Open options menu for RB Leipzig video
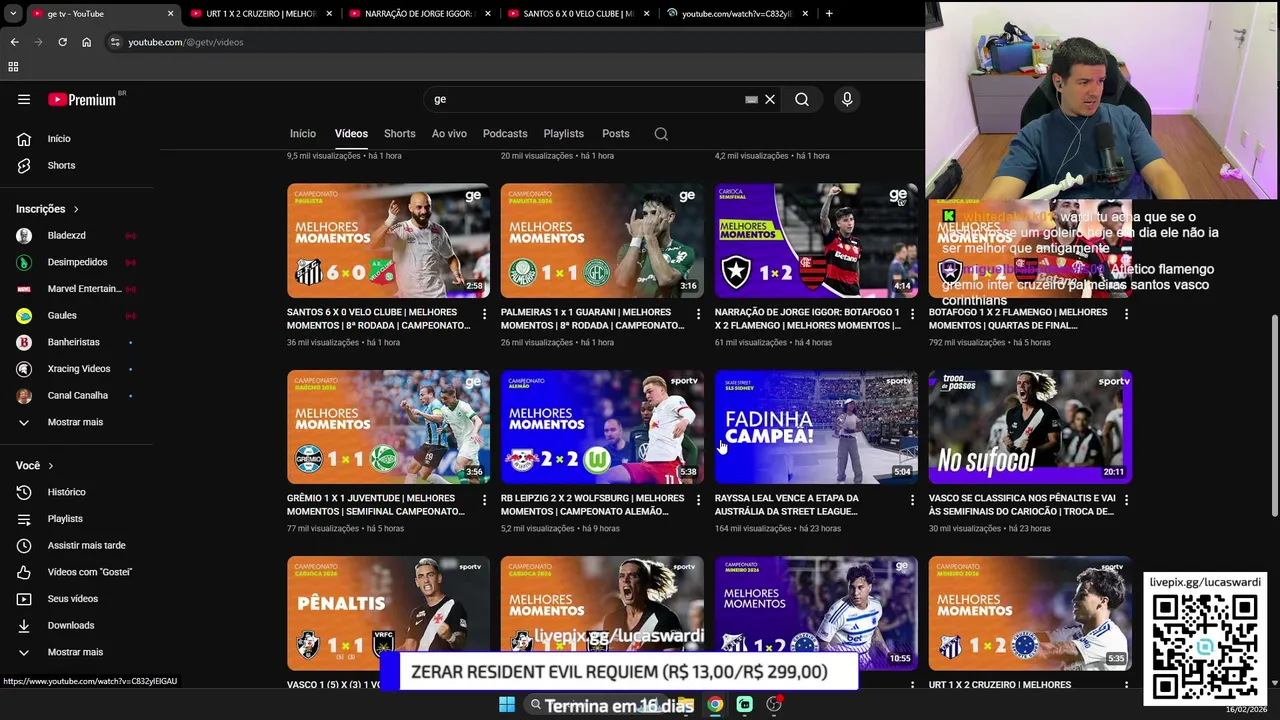 [x=698, y=500]
